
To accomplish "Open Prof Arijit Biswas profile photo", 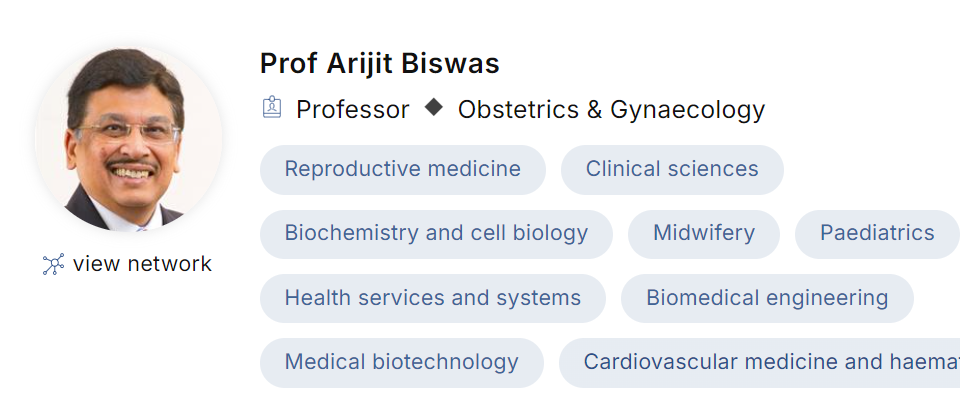I will click(x=127, y=136).
